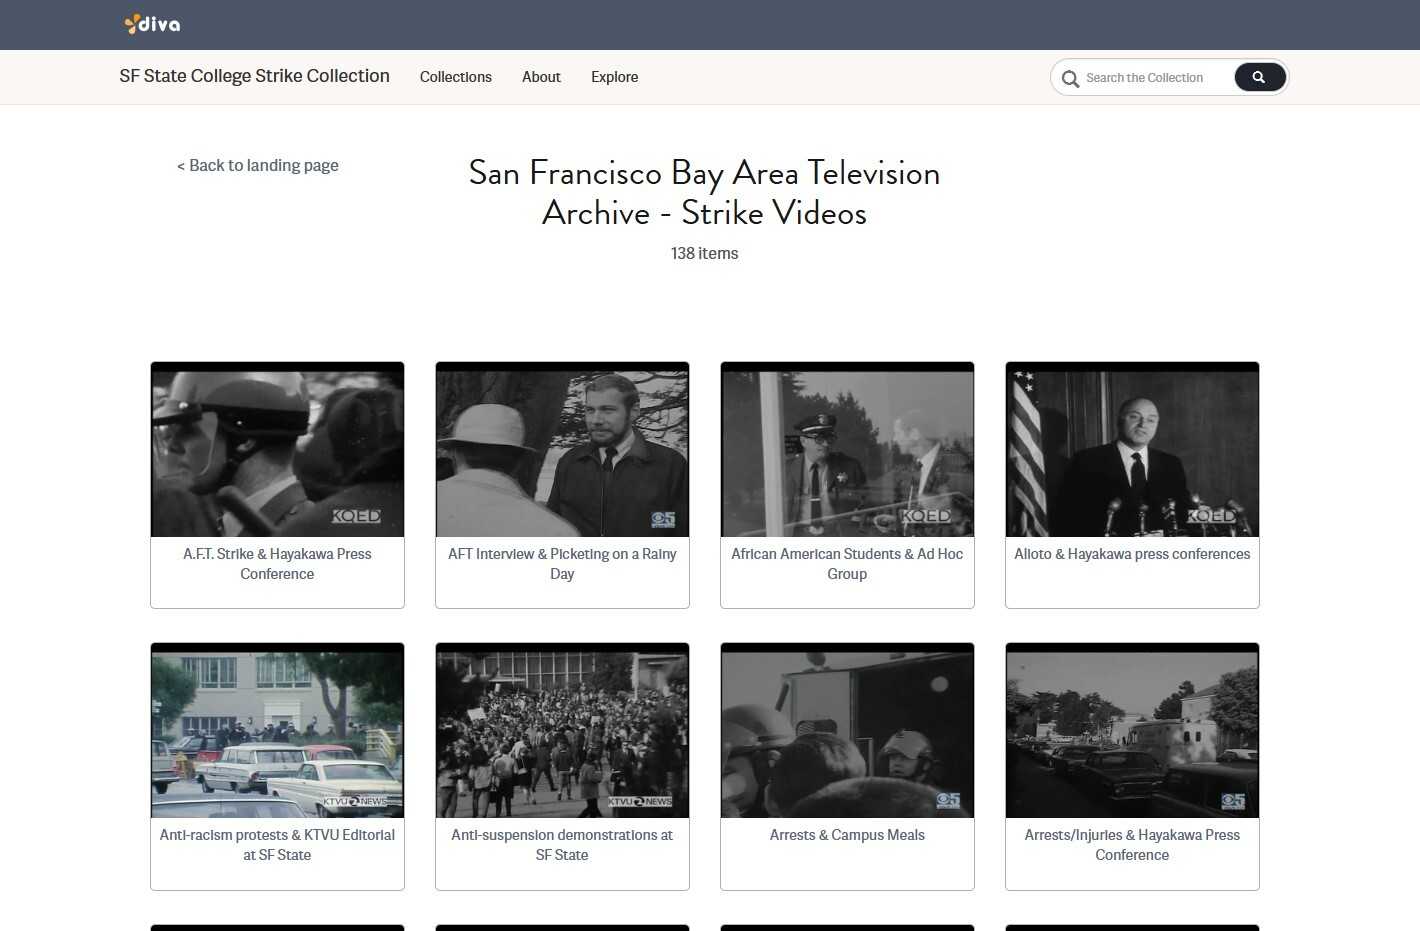This screenshot has width=1420, height=931.
Task: Open the Collections menu
Action: 455,77
